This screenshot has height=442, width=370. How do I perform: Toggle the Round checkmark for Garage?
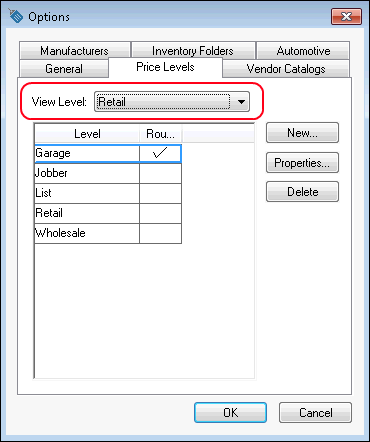[160, 153]
